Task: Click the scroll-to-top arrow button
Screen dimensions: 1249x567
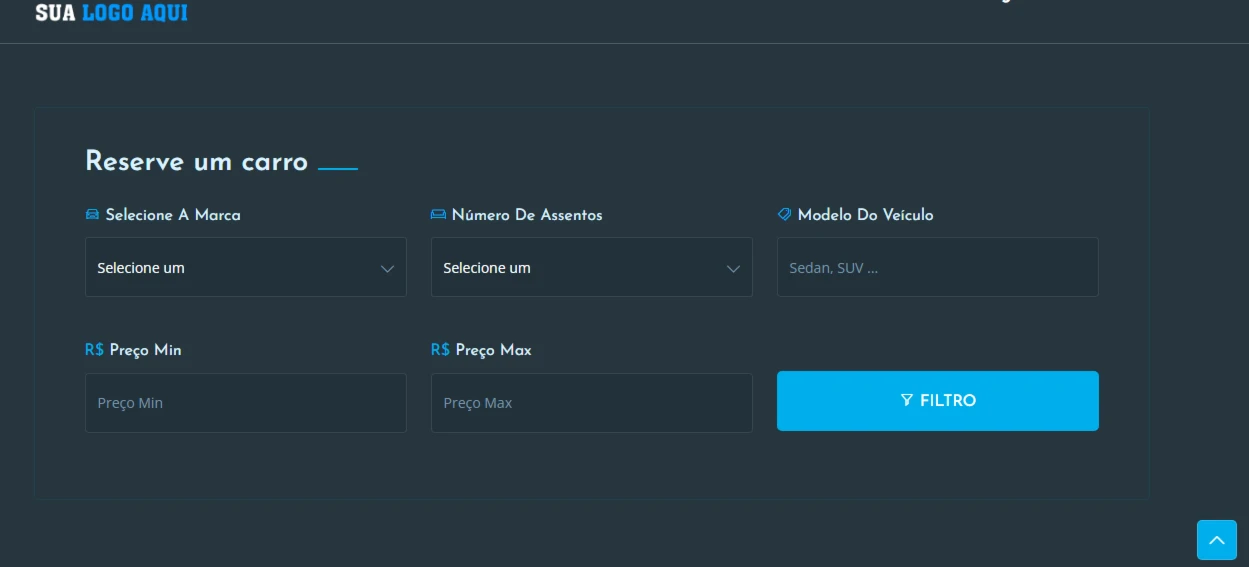Action: [x=1217, y=540]
